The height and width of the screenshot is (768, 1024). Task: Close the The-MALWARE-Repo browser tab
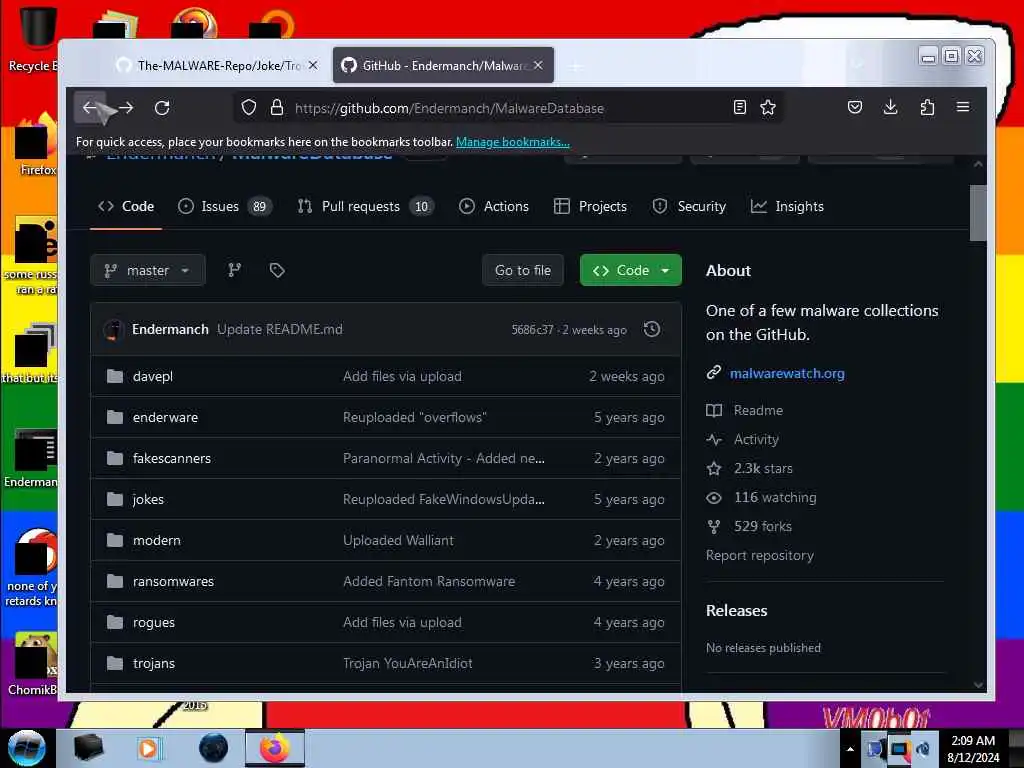[x=313, y=65]
